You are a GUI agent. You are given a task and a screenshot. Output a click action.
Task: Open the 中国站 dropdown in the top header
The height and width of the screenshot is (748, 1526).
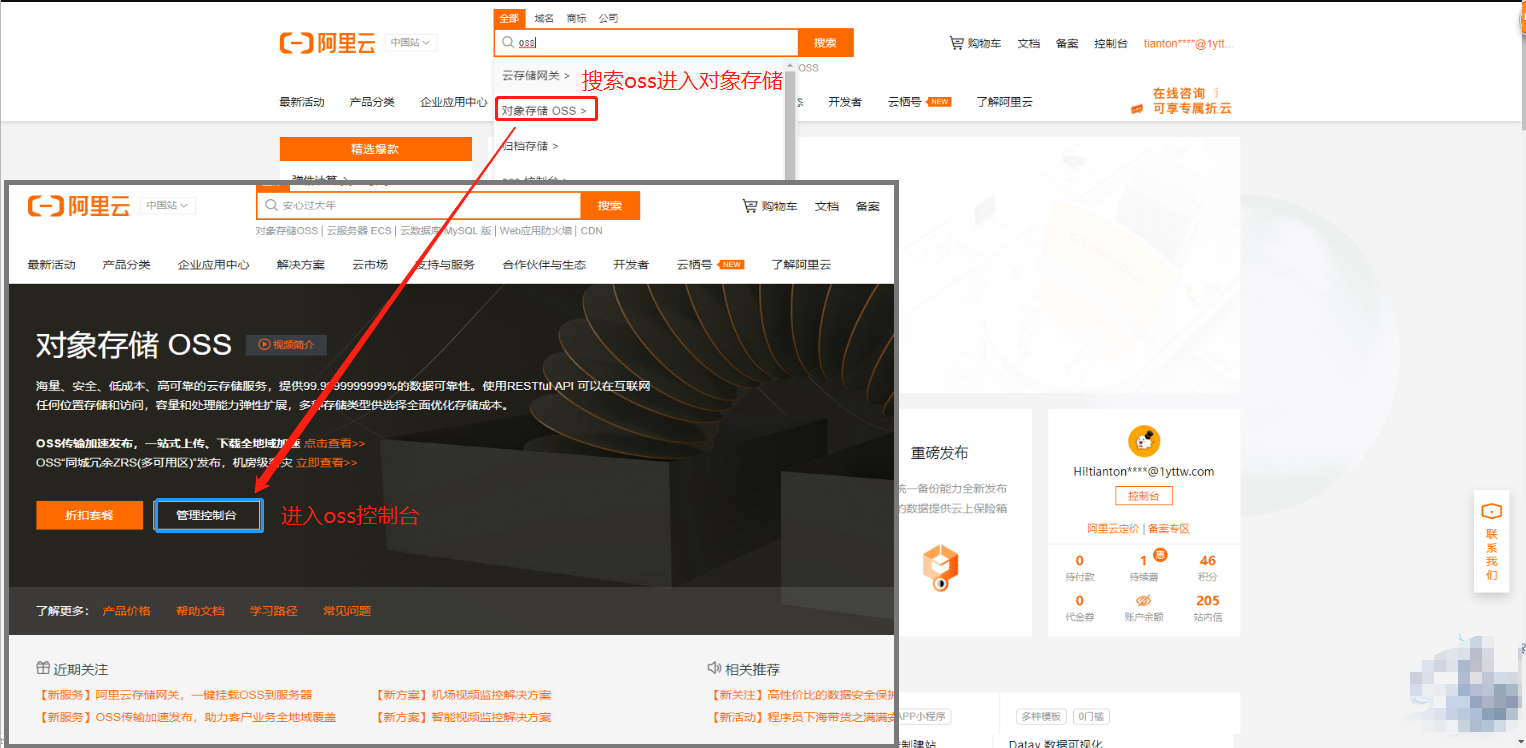[x=410, y=43]
